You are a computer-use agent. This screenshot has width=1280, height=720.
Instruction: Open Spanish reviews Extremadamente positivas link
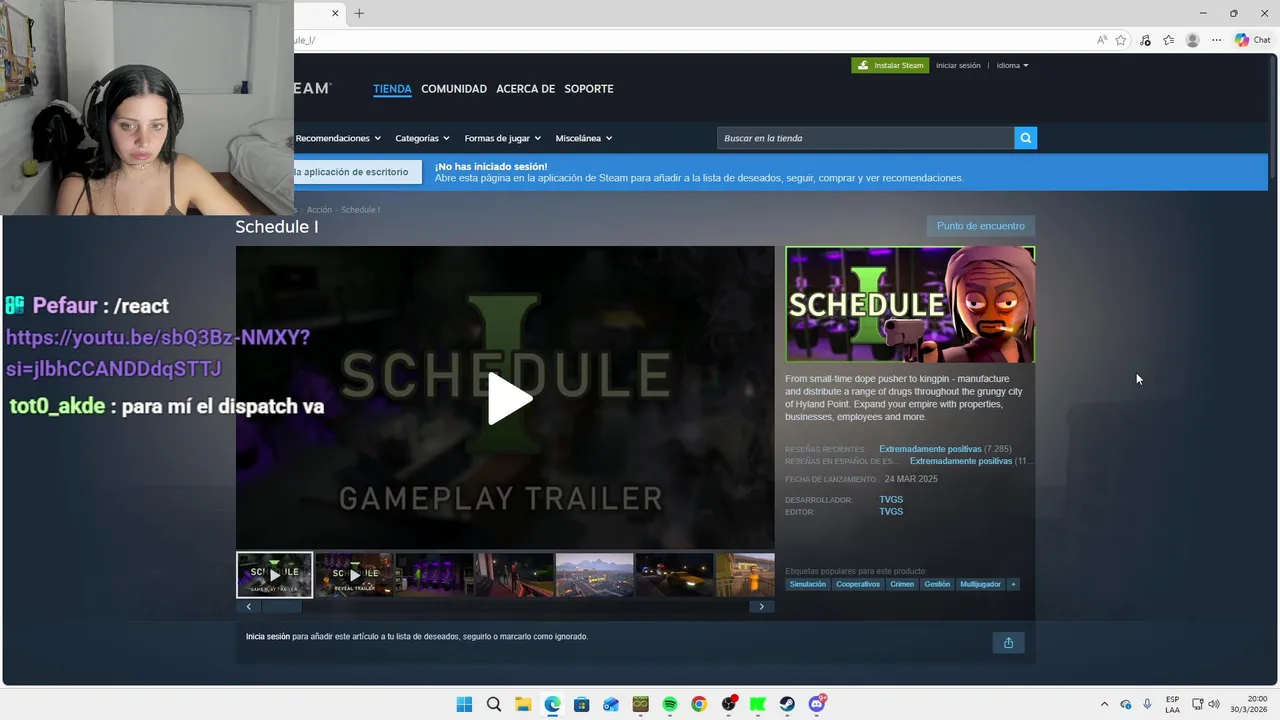click(x=961, y=461)
